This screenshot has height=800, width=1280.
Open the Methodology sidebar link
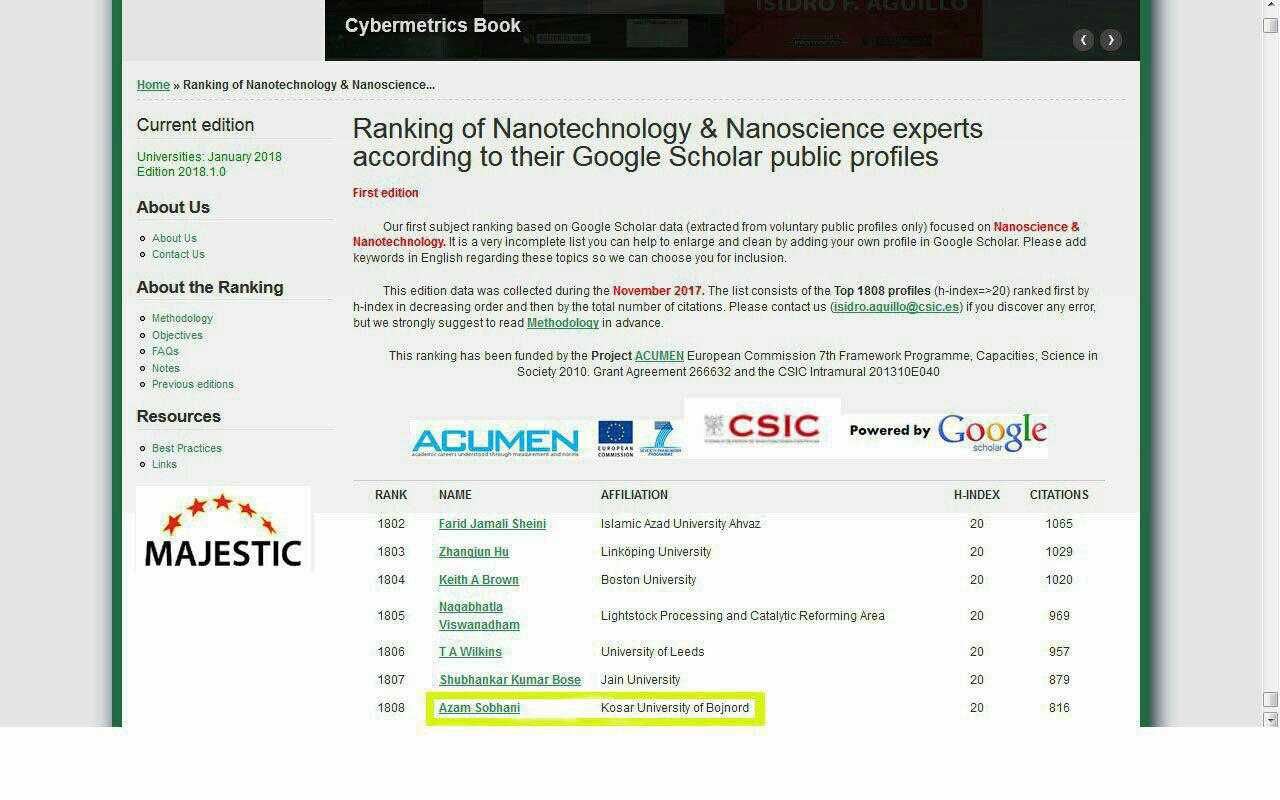[182, 318]
